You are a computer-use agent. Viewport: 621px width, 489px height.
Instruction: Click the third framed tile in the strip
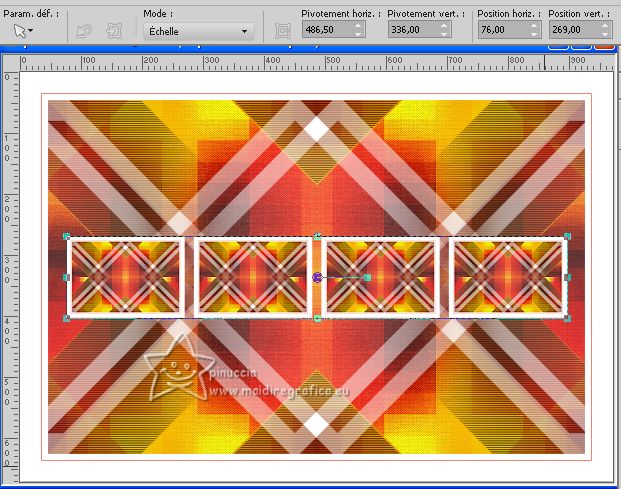click(x=381, y=278)
